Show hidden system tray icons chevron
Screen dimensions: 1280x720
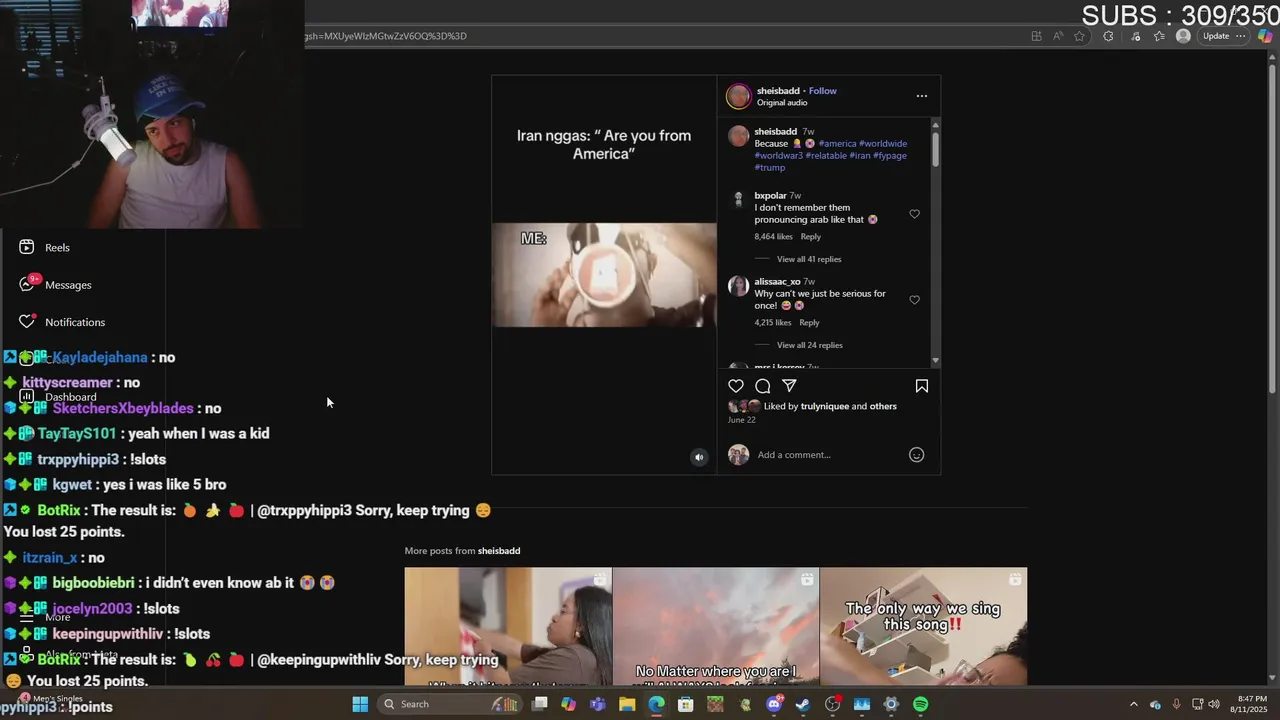(1133, 704)
